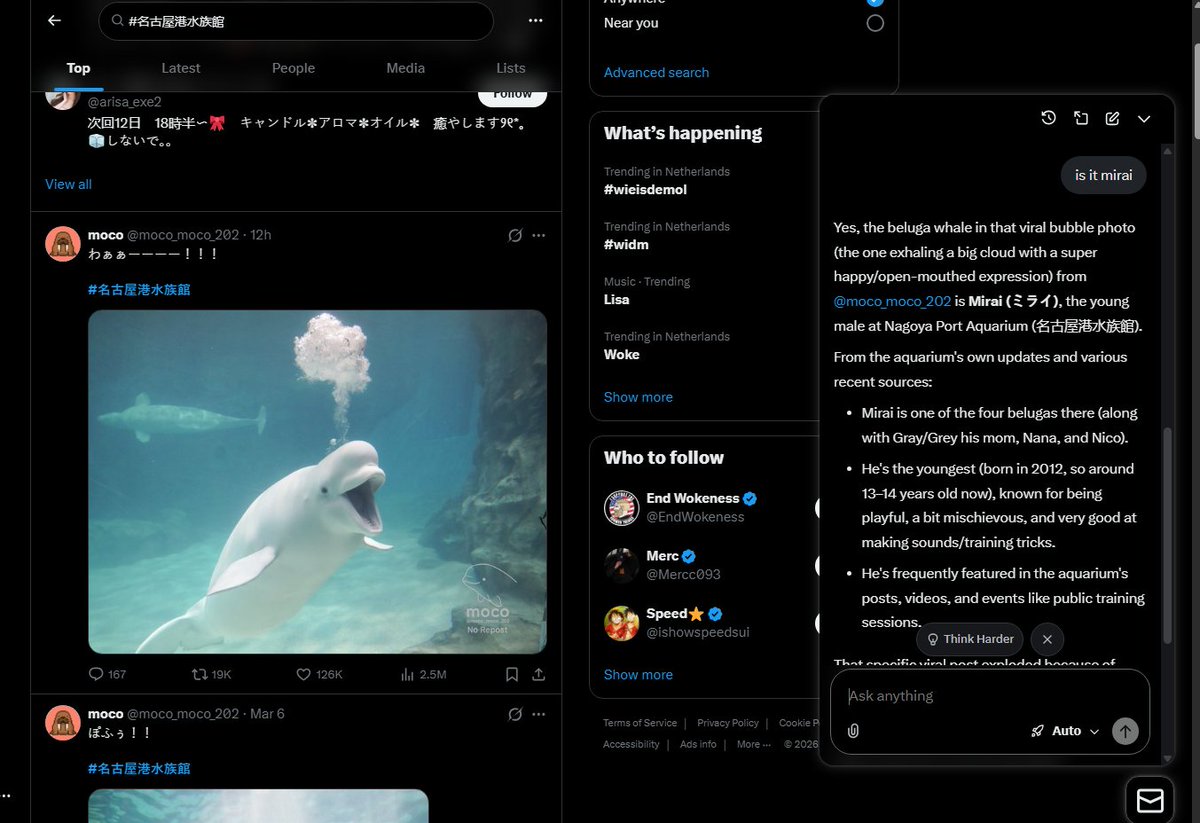Open #名古屋港水族館 hashtag in the Mar 6 post

[139, 769]
